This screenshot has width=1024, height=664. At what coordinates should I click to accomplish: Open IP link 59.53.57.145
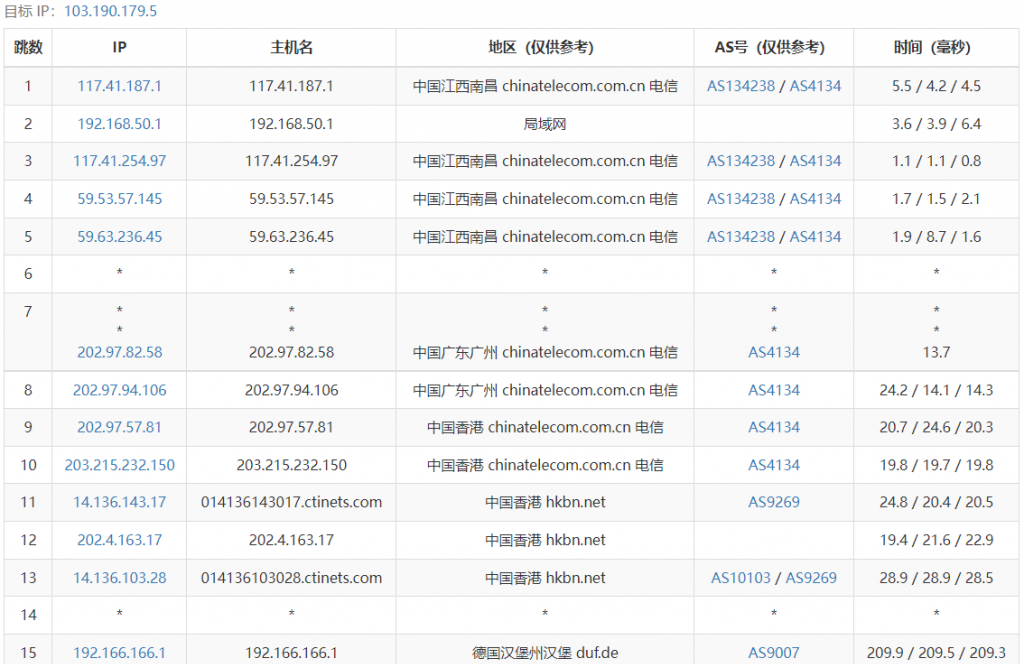tap(119, 199)
